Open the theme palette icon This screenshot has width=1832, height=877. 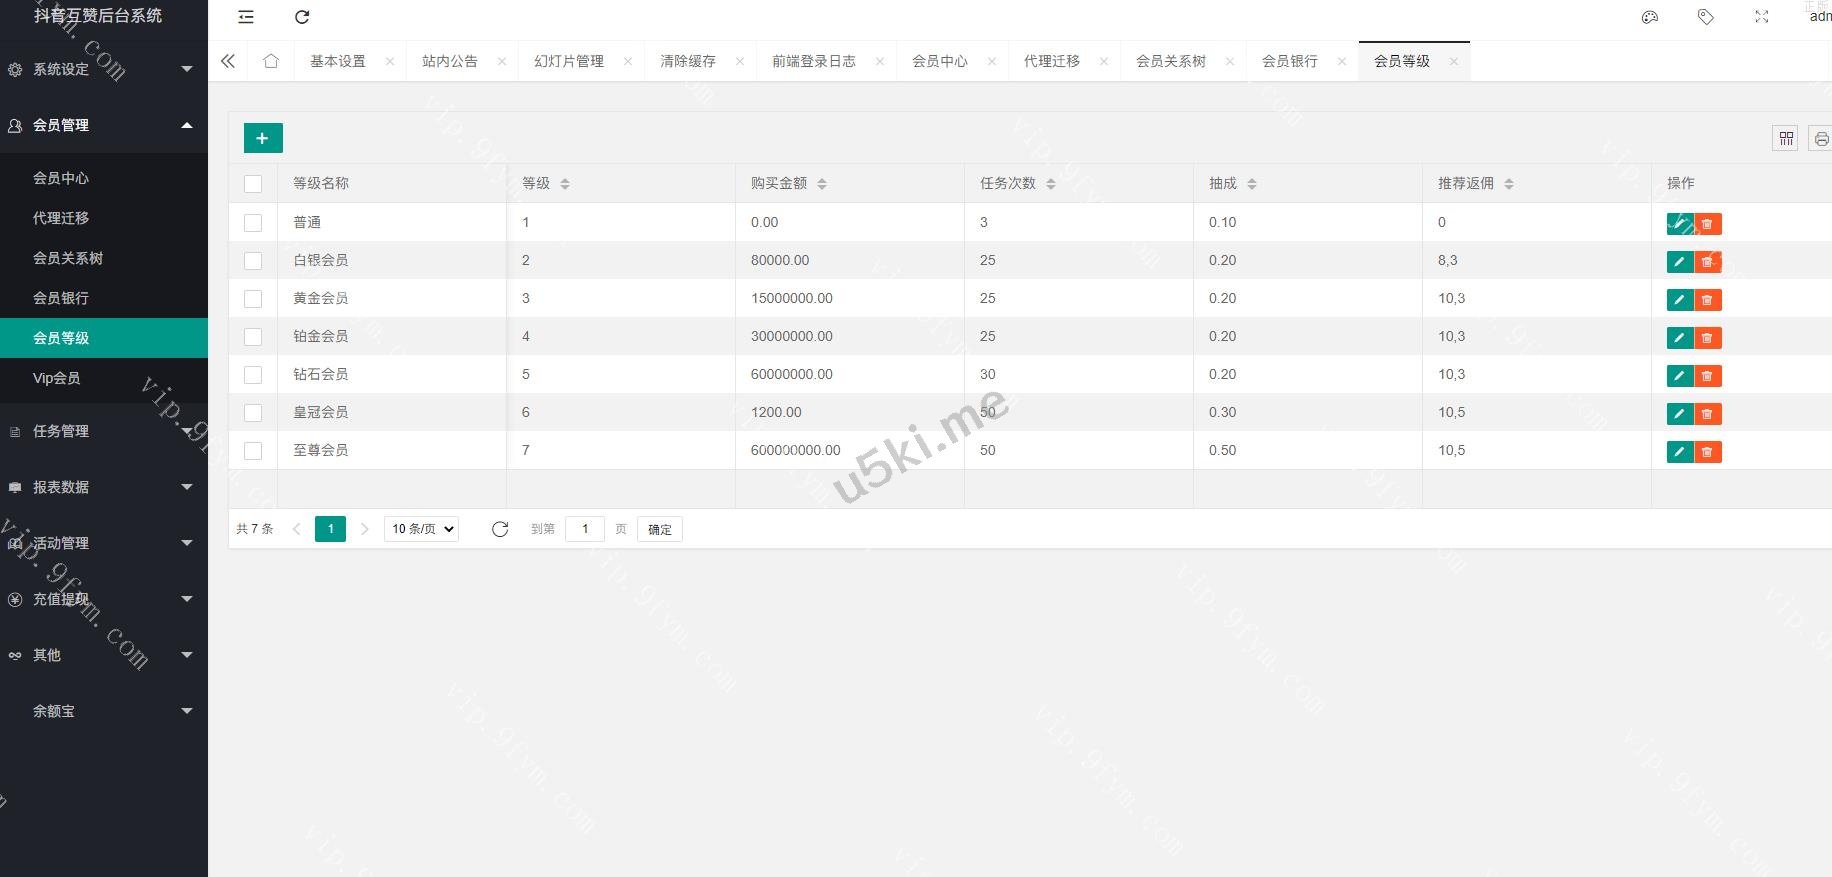pos(1650,17)
